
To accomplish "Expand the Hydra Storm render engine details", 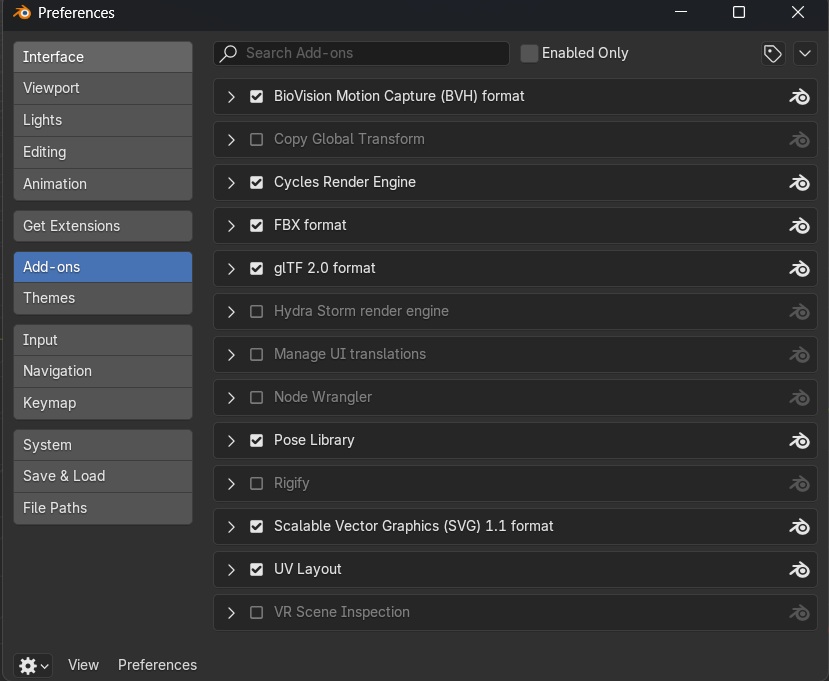I will [231, 311].
